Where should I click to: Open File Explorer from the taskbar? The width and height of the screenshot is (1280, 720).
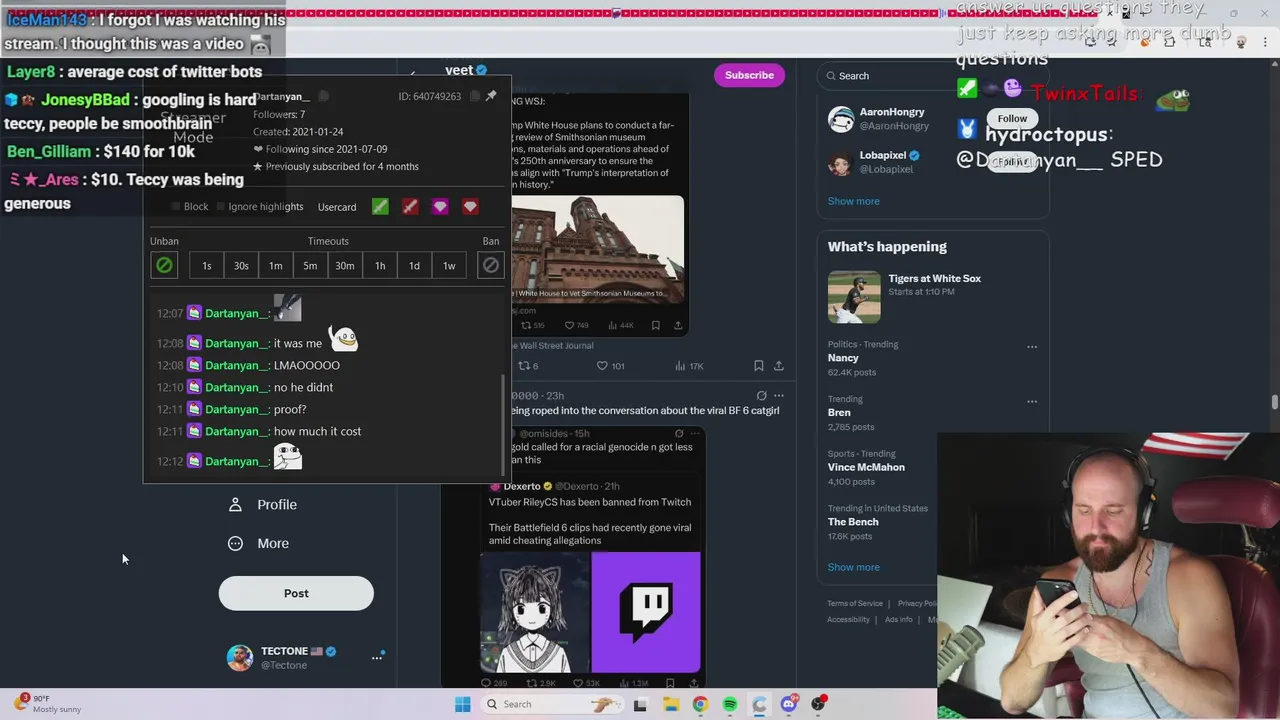670,704
